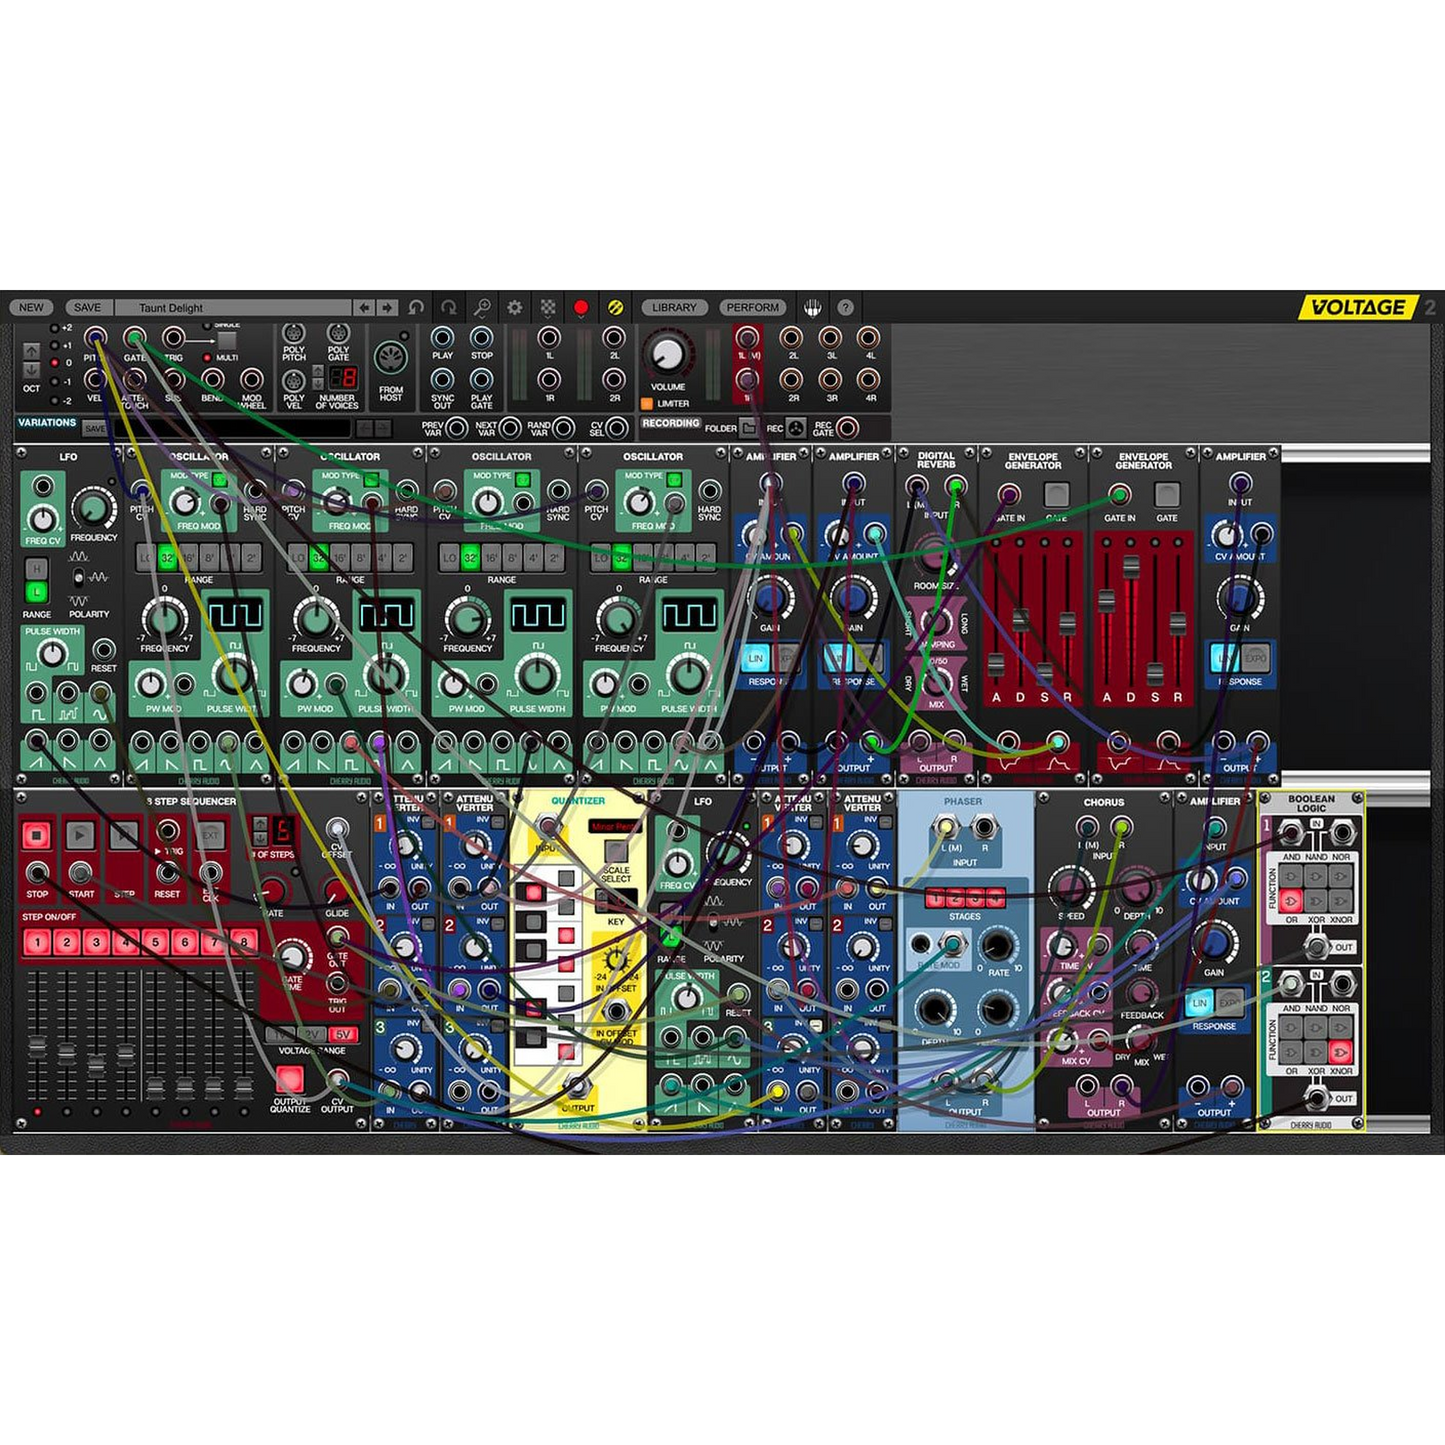This screenshot has height=1445, width=1445.
Task: Open the quantizer Minor Pent scale display
Action: [x=614, y=827]
